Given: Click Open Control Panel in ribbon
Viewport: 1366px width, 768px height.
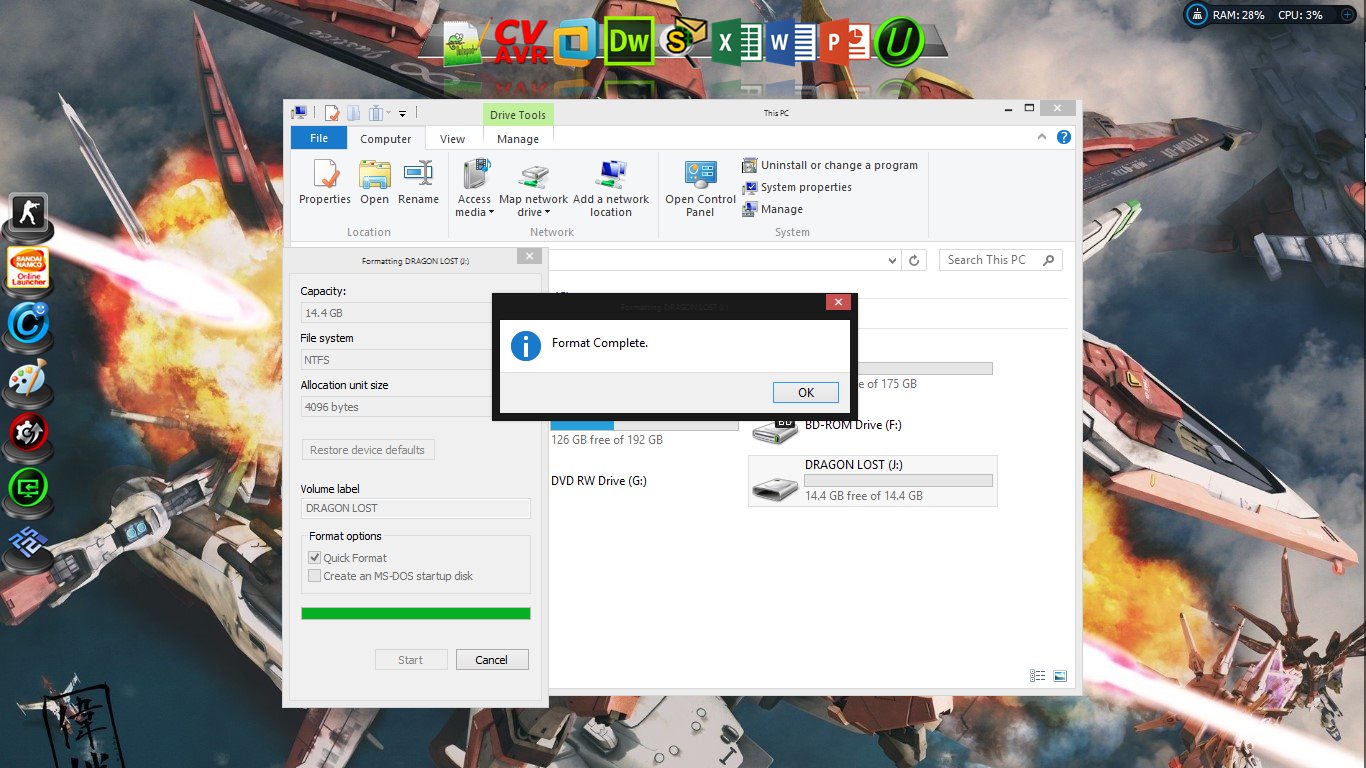Looking at the screenshot, I should (700, 189).
